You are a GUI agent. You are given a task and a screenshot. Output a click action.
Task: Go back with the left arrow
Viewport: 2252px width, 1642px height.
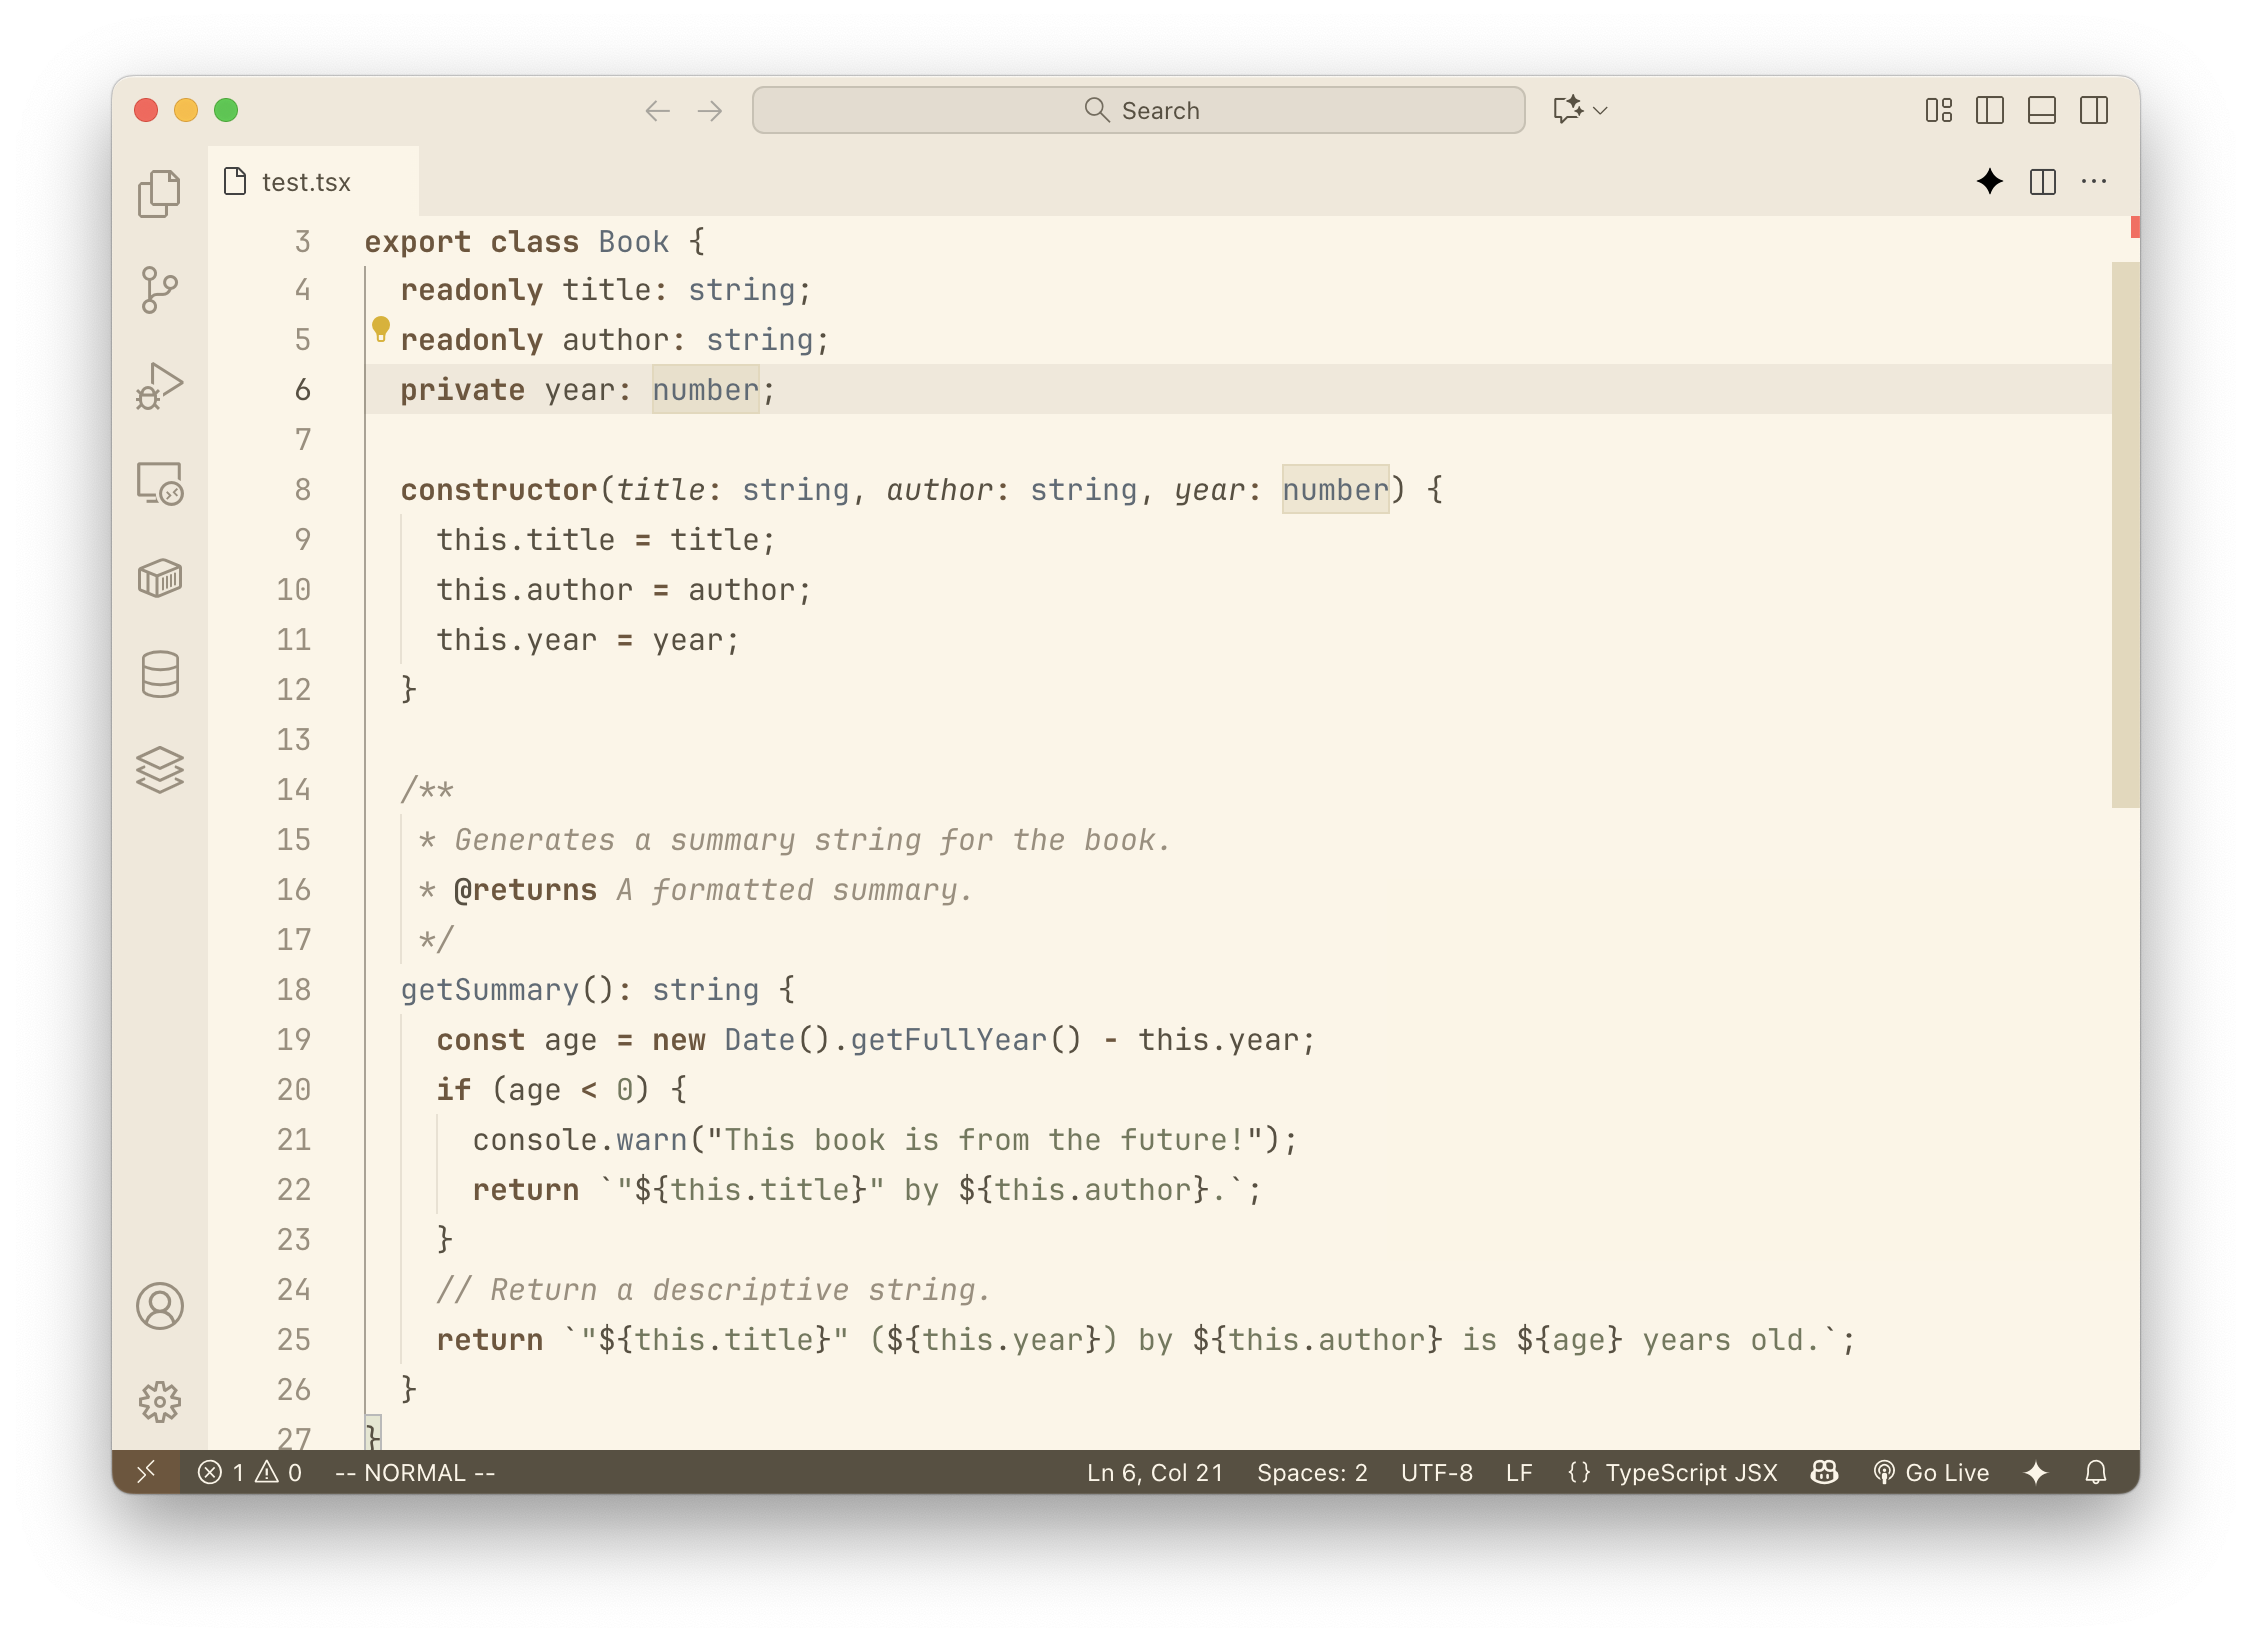tap(657, 110)
